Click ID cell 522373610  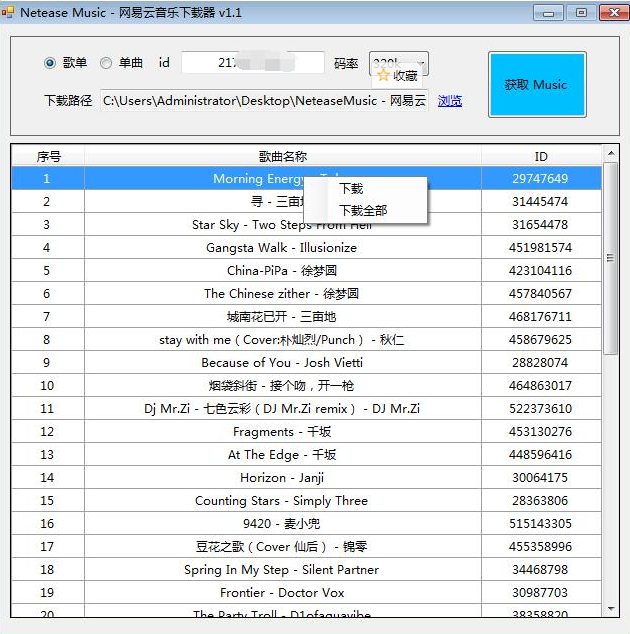(x=541, y=409)
